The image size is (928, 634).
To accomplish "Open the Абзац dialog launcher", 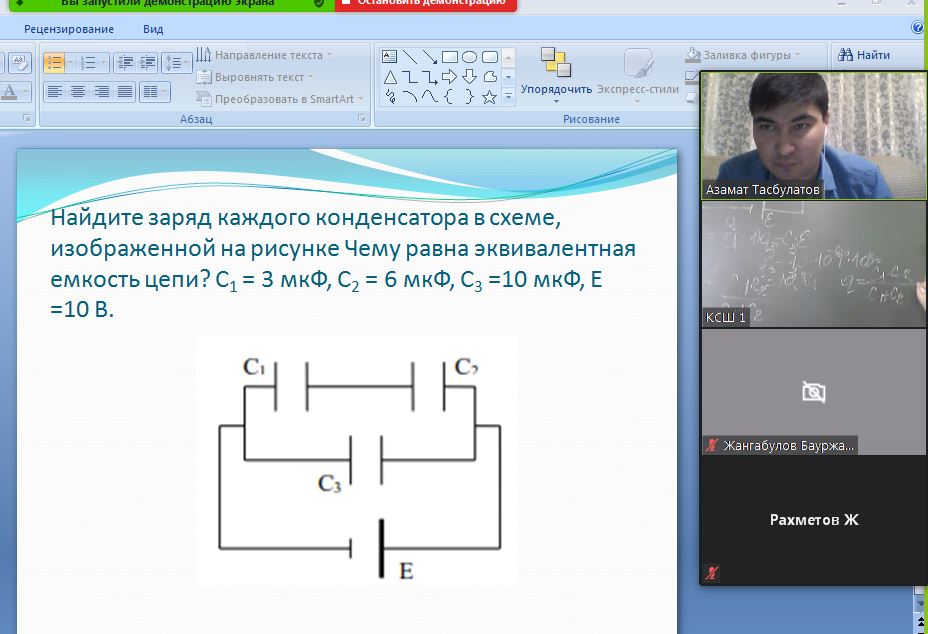I will tap(360, 118).
